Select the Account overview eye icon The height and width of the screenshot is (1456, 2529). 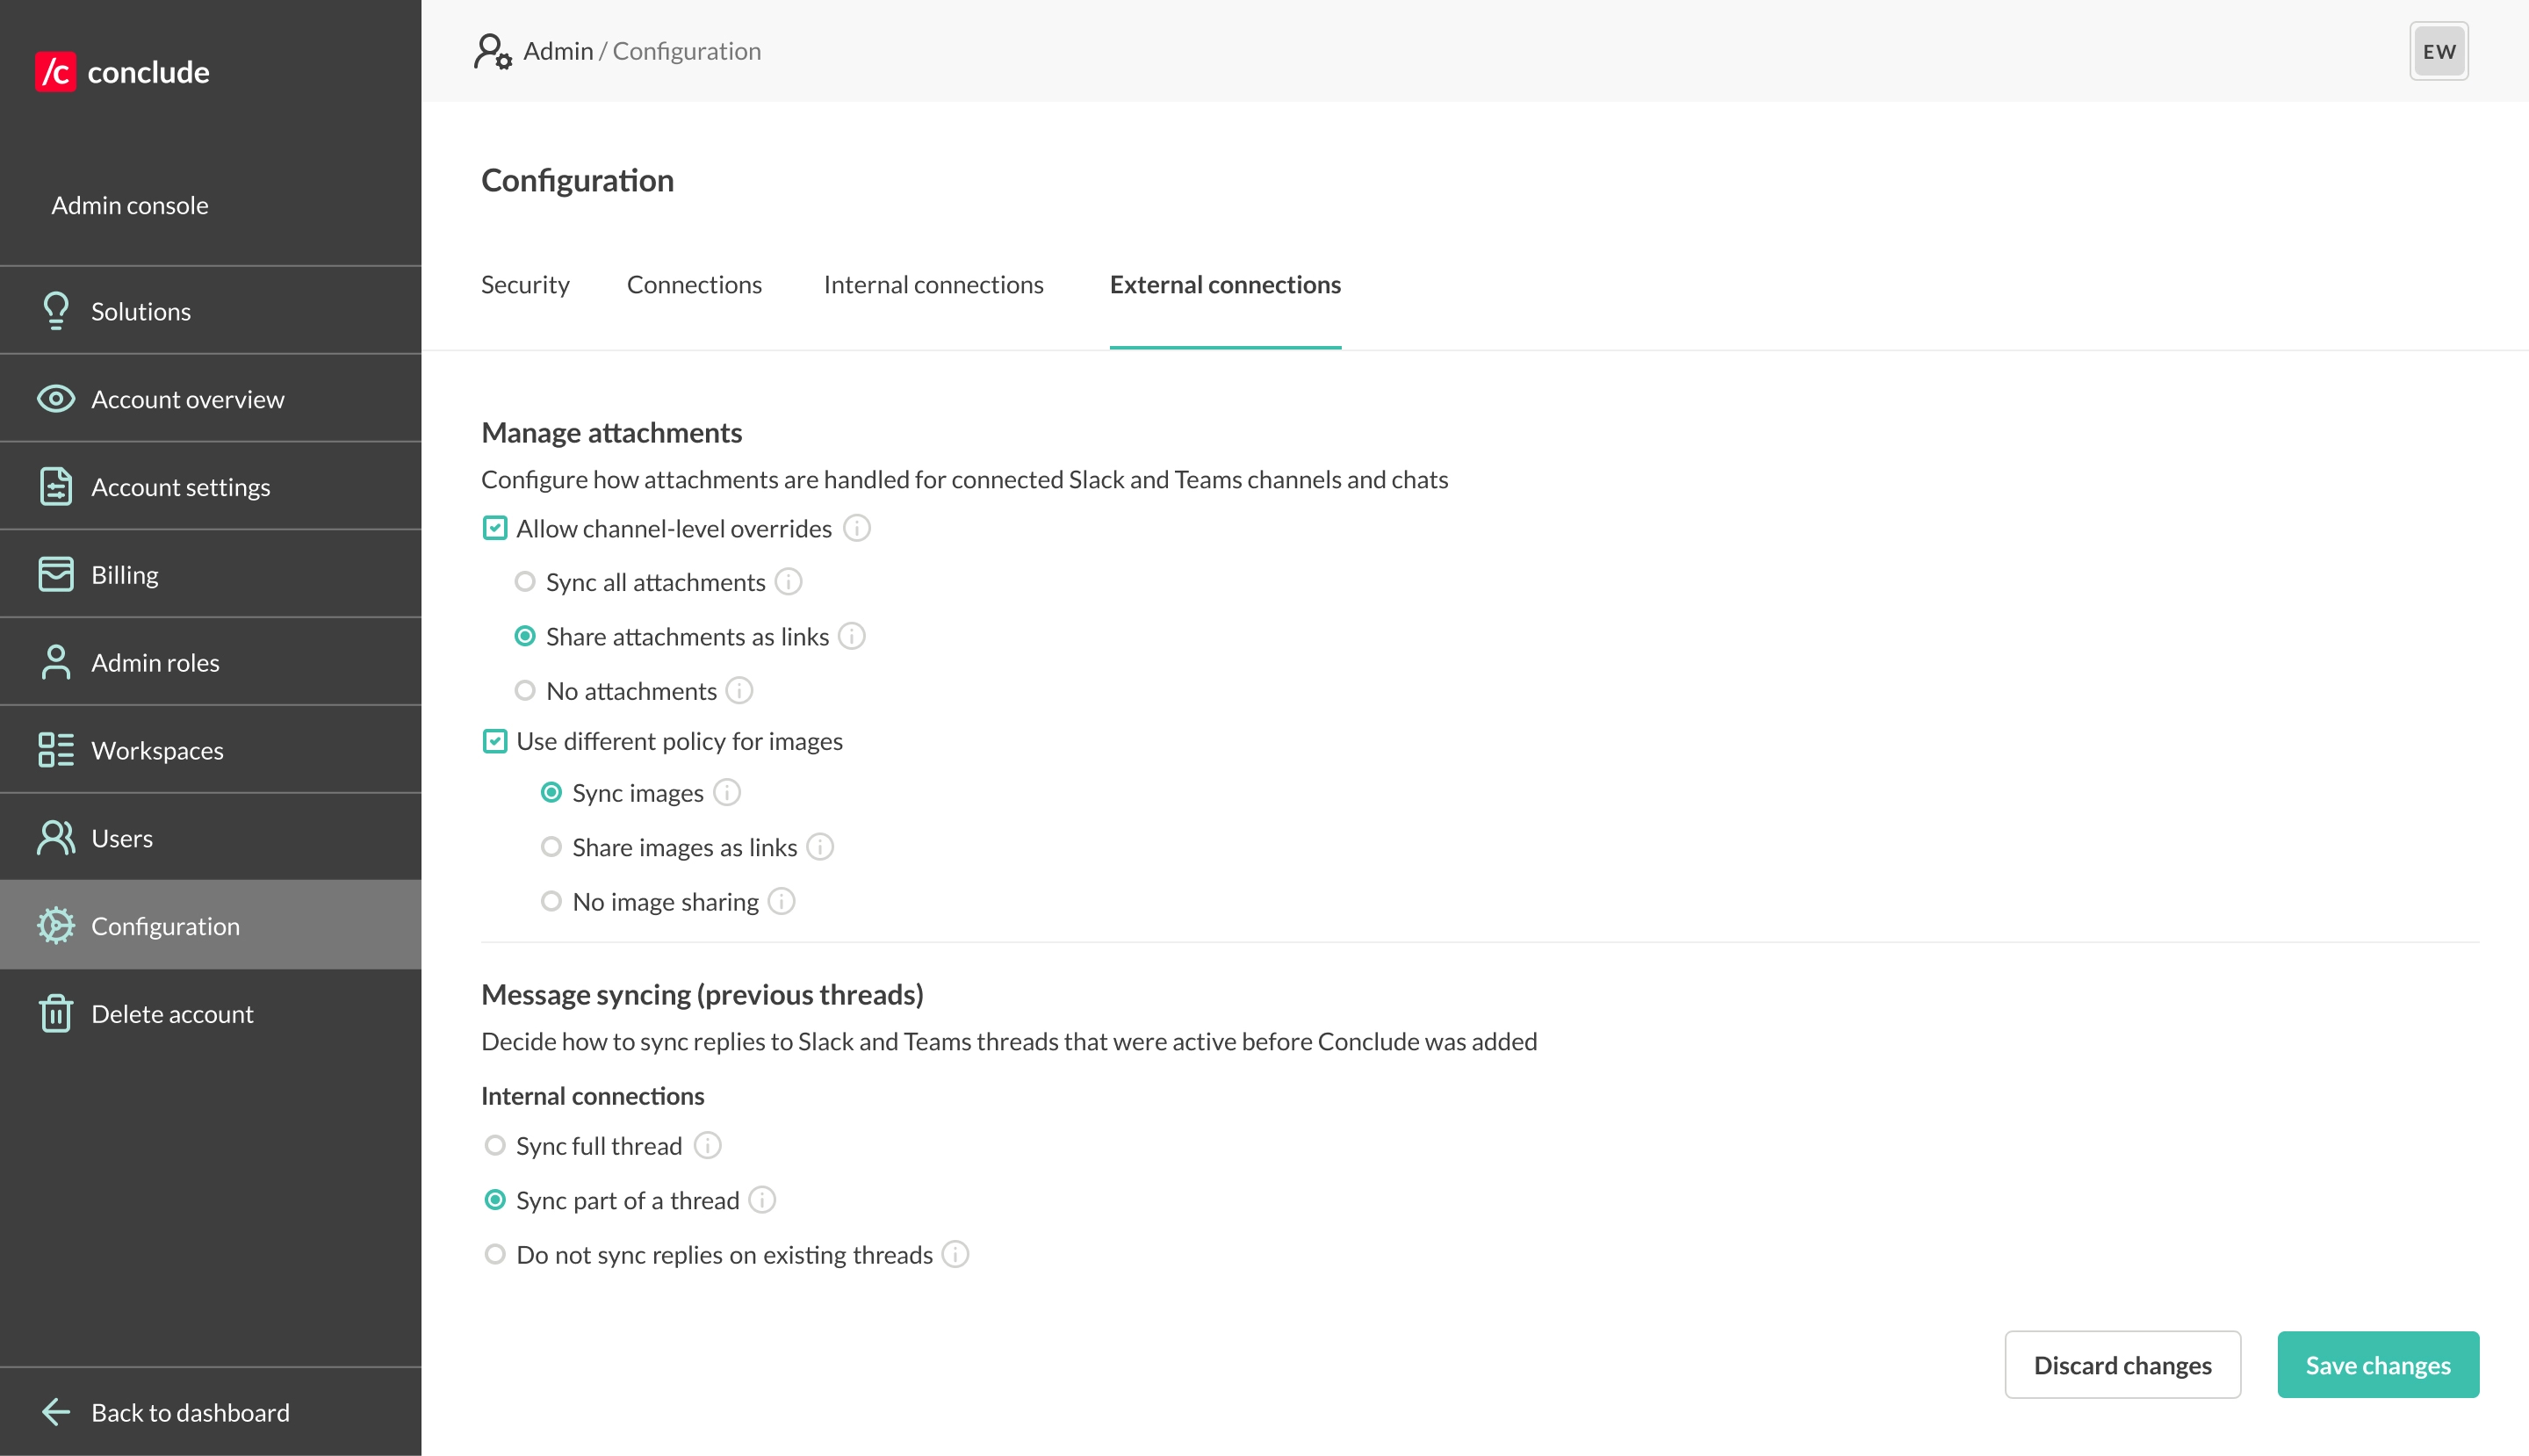tap(55, 398)
